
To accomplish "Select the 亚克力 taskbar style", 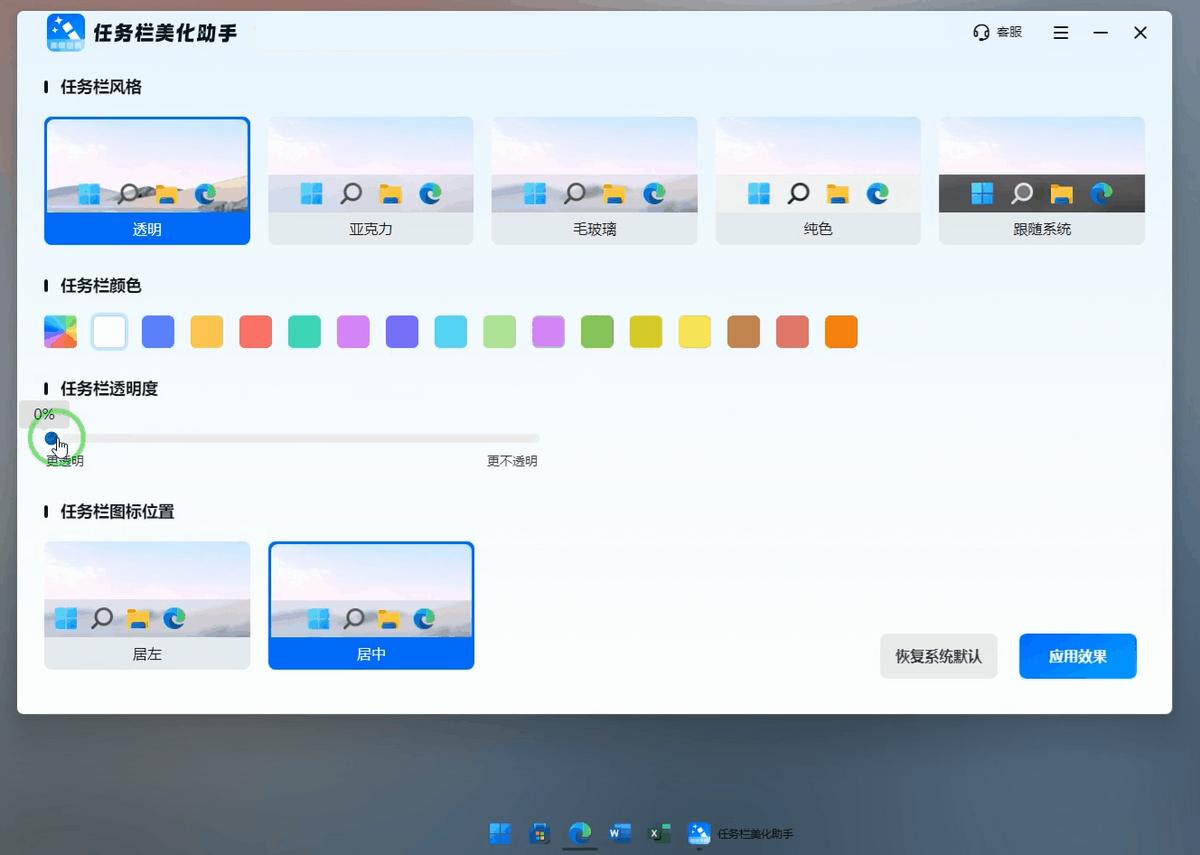I will [x=370, y=180].
